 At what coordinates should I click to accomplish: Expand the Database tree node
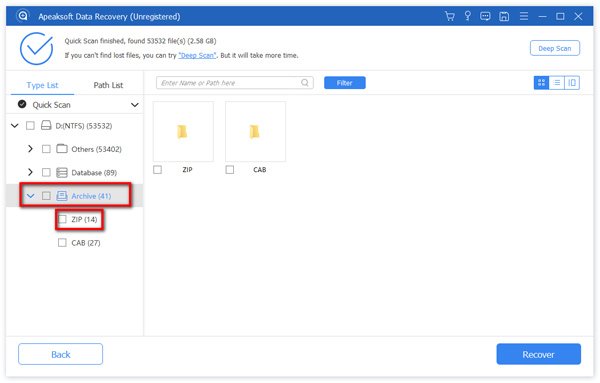coord(30,173)
